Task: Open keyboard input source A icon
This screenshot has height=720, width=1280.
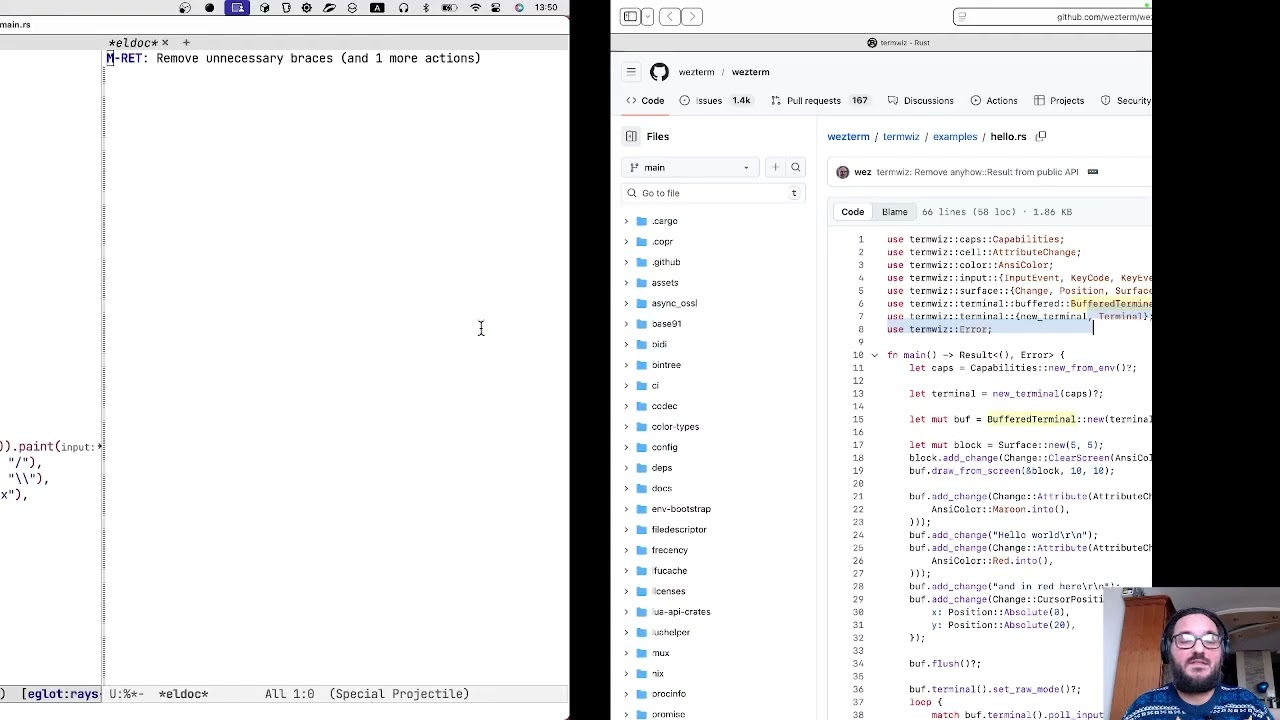Action: (x=377, y=8)
